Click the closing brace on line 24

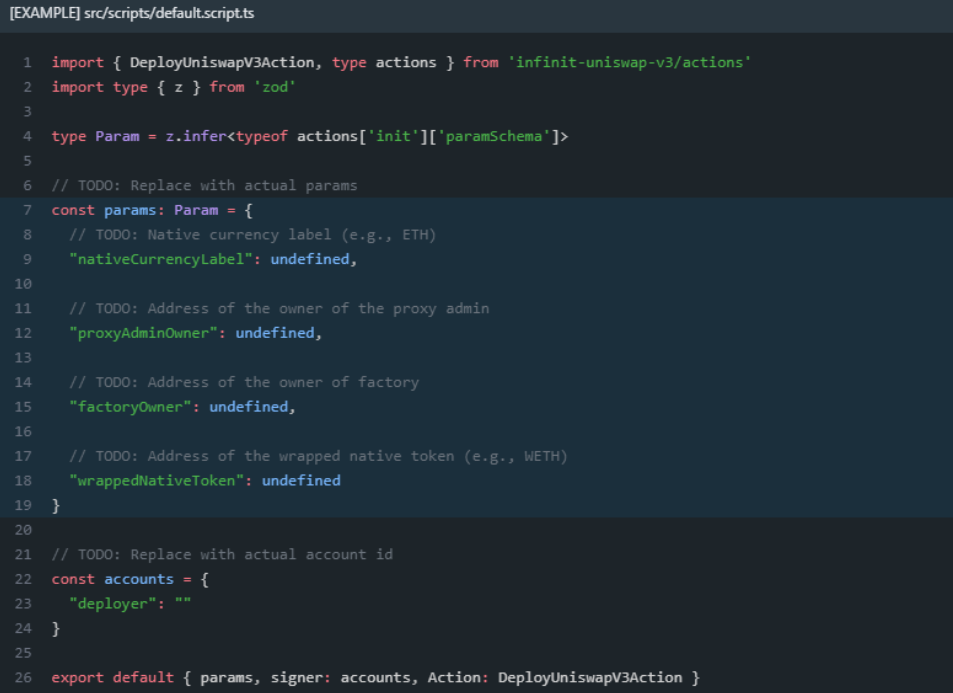coord(56,629)
